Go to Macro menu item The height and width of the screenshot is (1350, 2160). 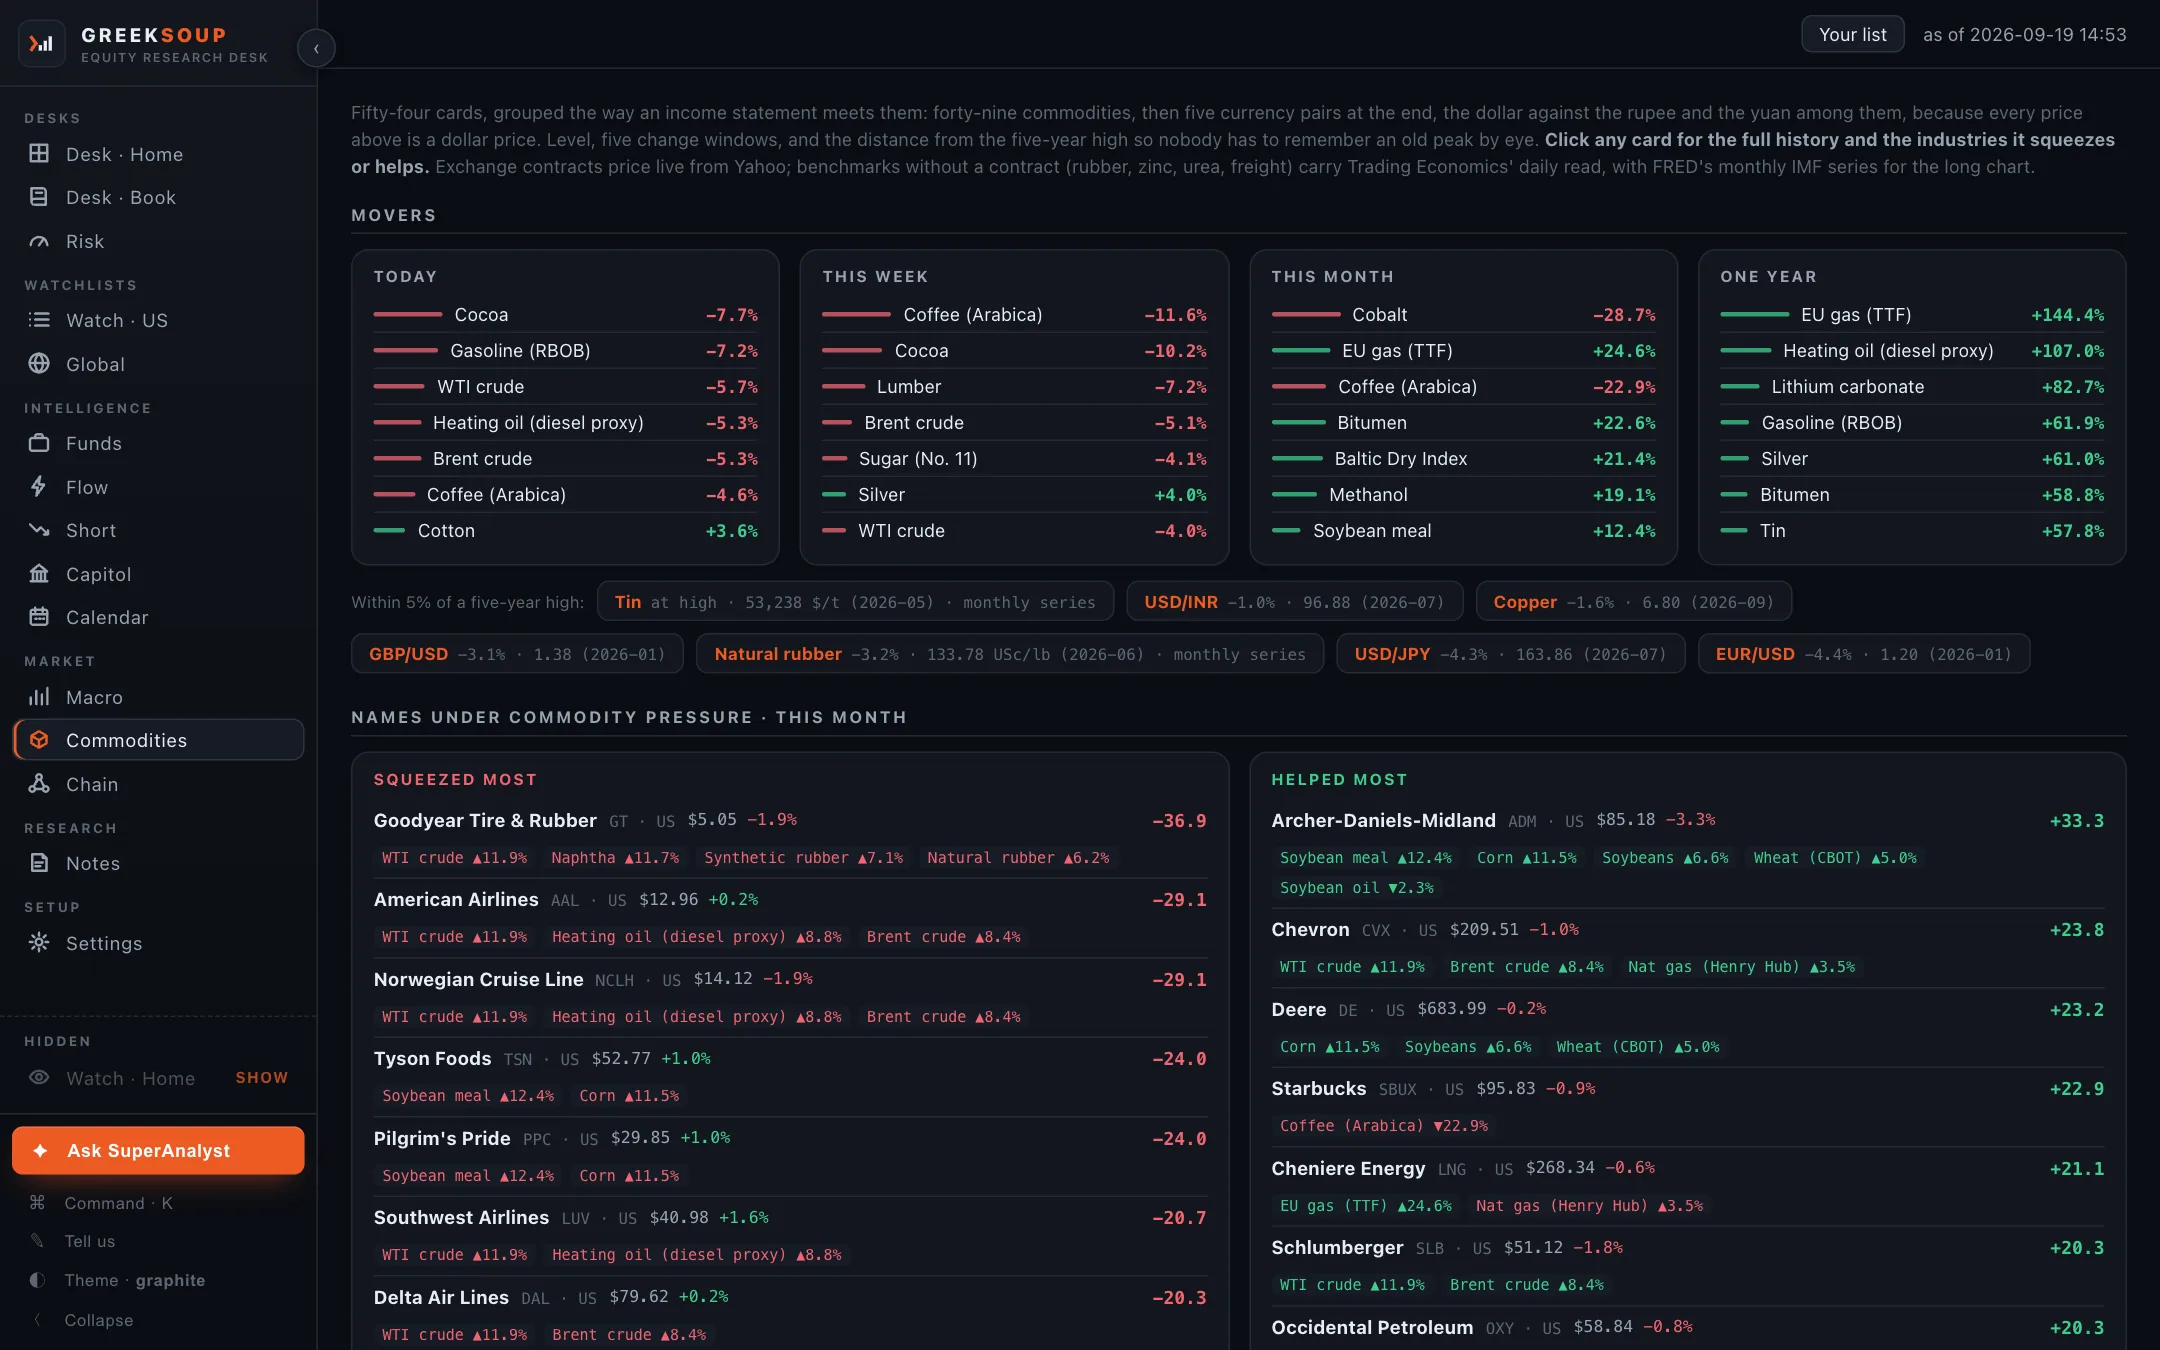(x=158, y=697)
